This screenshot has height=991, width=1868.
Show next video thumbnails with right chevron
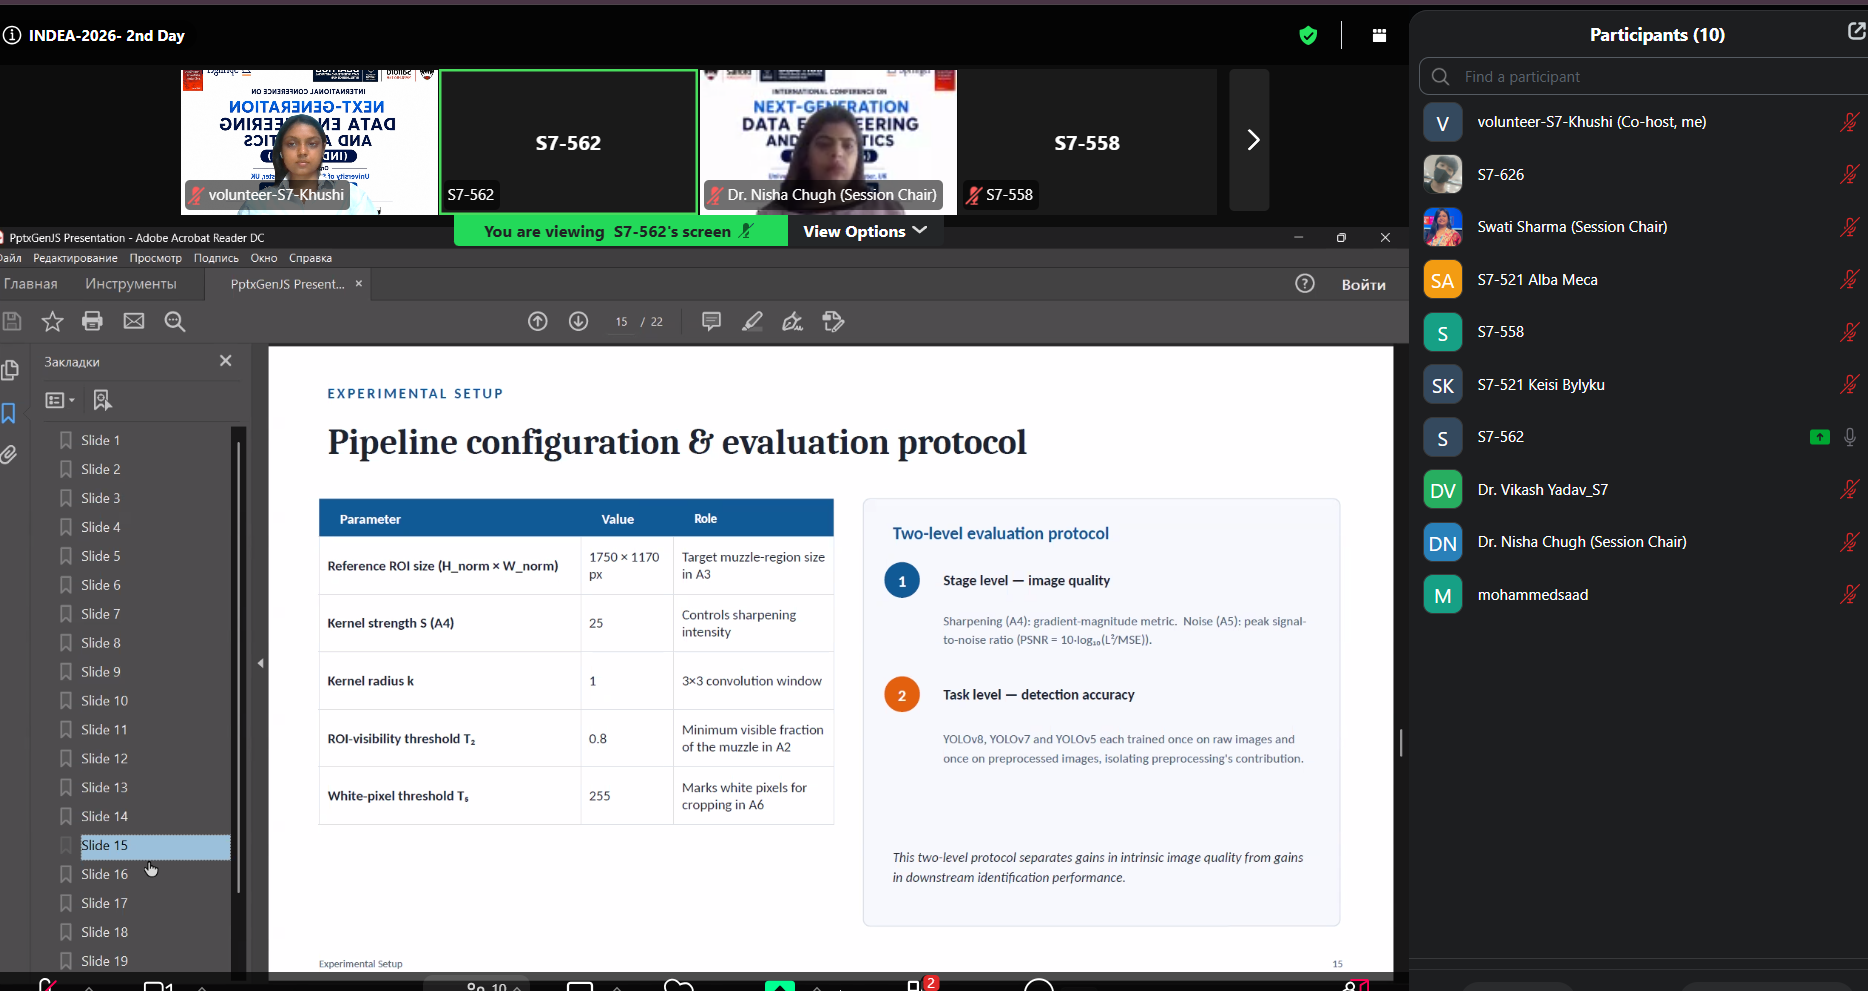click(x=1249, y=140)
